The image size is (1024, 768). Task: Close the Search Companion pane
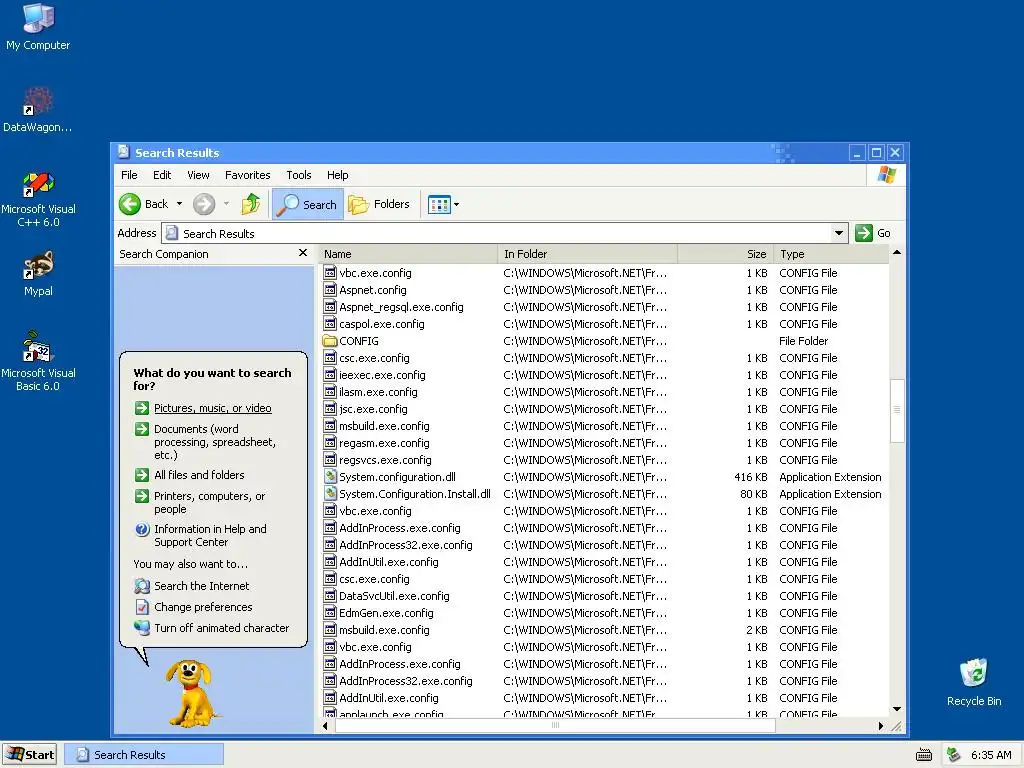tap(302, 253)
